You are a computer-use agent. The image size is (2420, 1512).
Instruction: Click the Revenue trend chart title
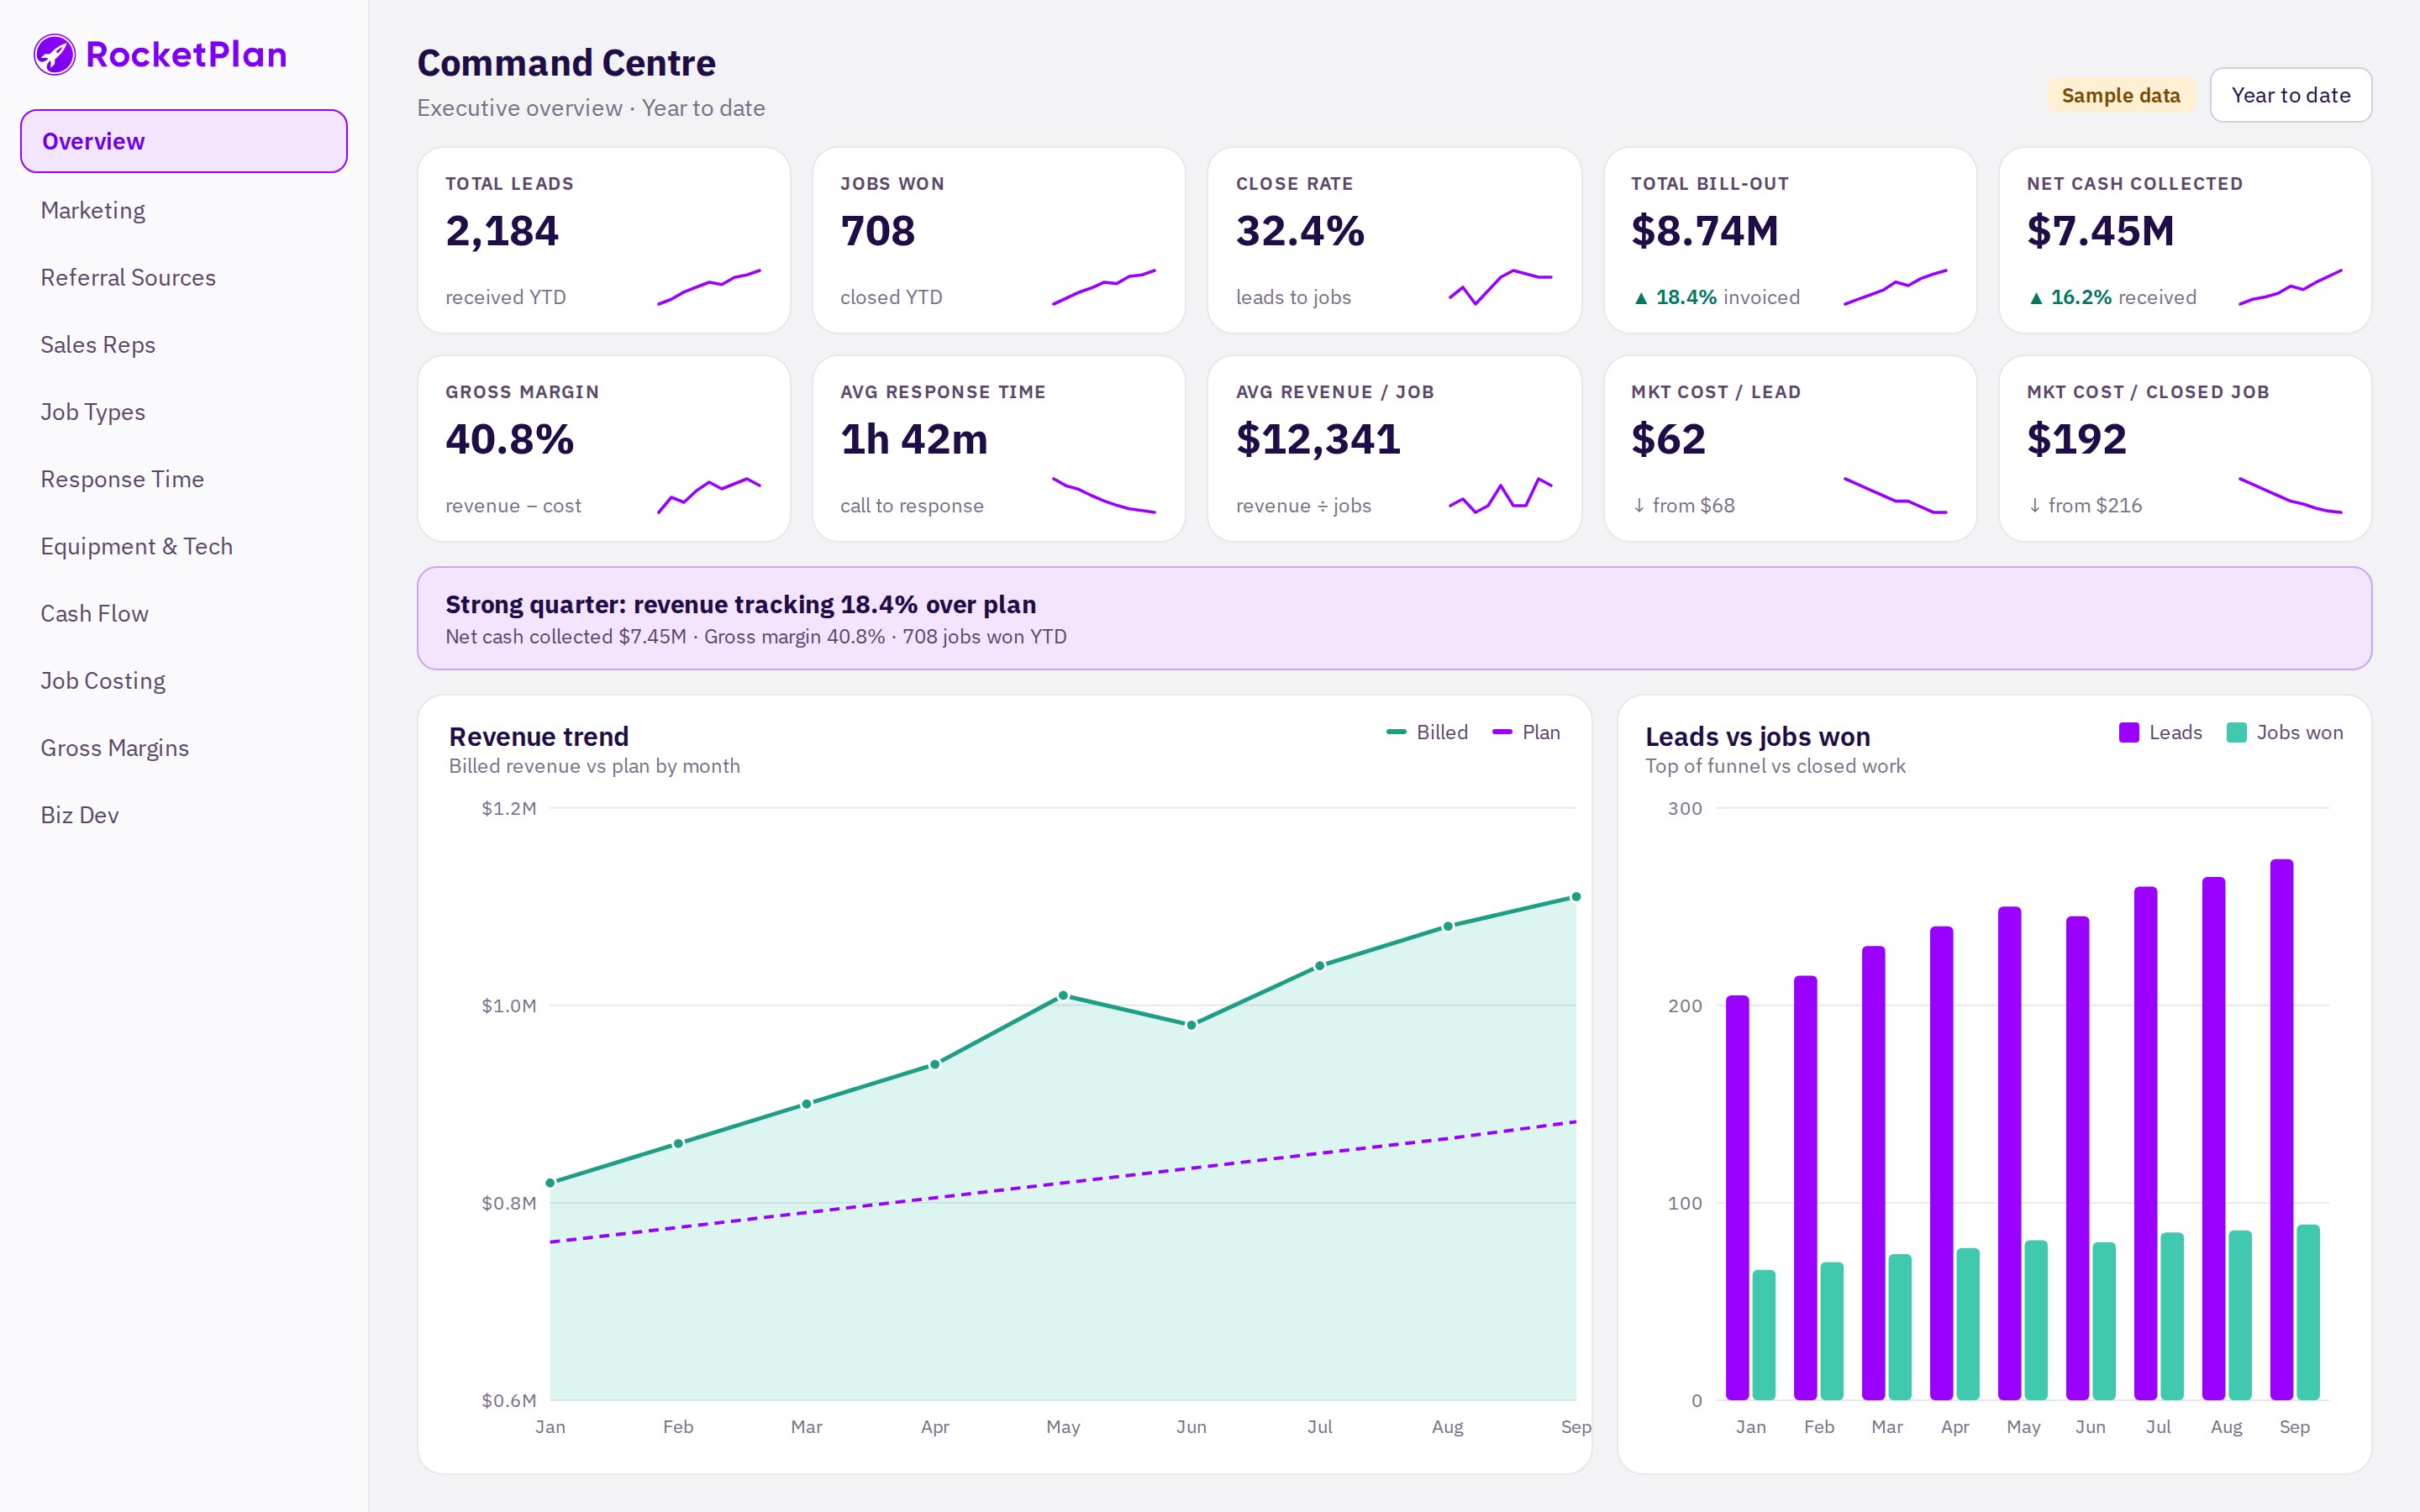click(539, 736)
